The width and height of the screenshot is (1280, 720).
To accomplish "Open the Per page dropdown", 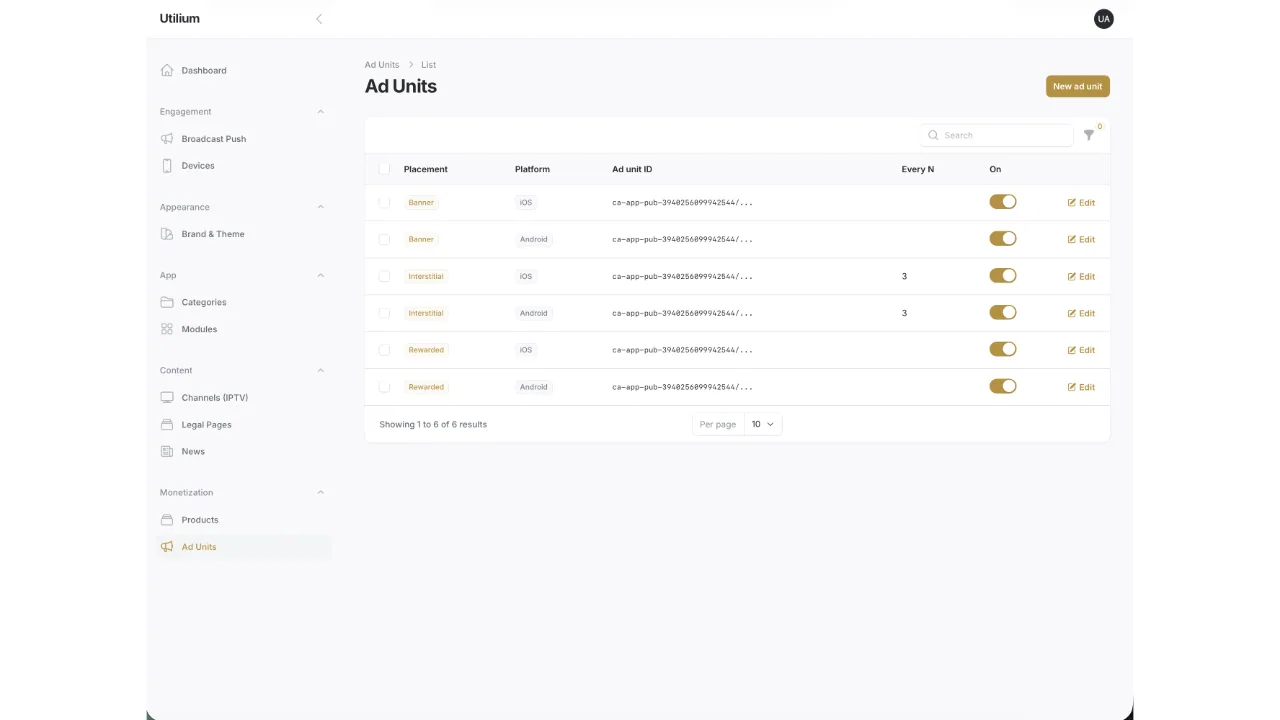I will [763, 424].
